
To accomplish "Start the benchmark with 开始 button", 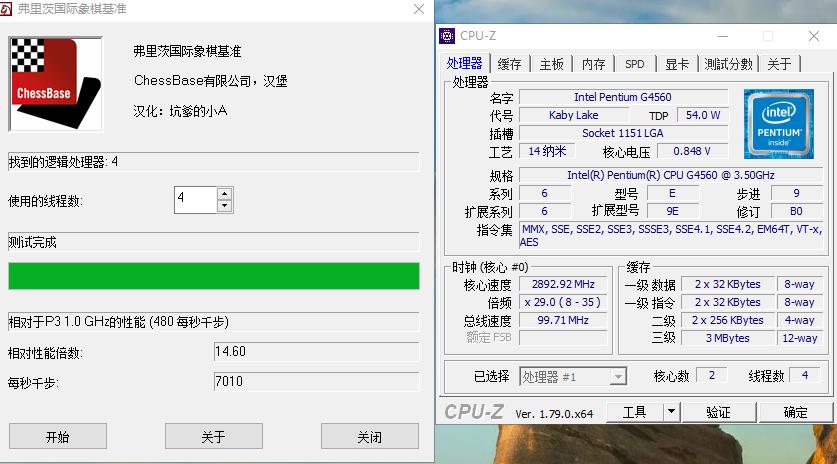I will click(x=58, y=436).
